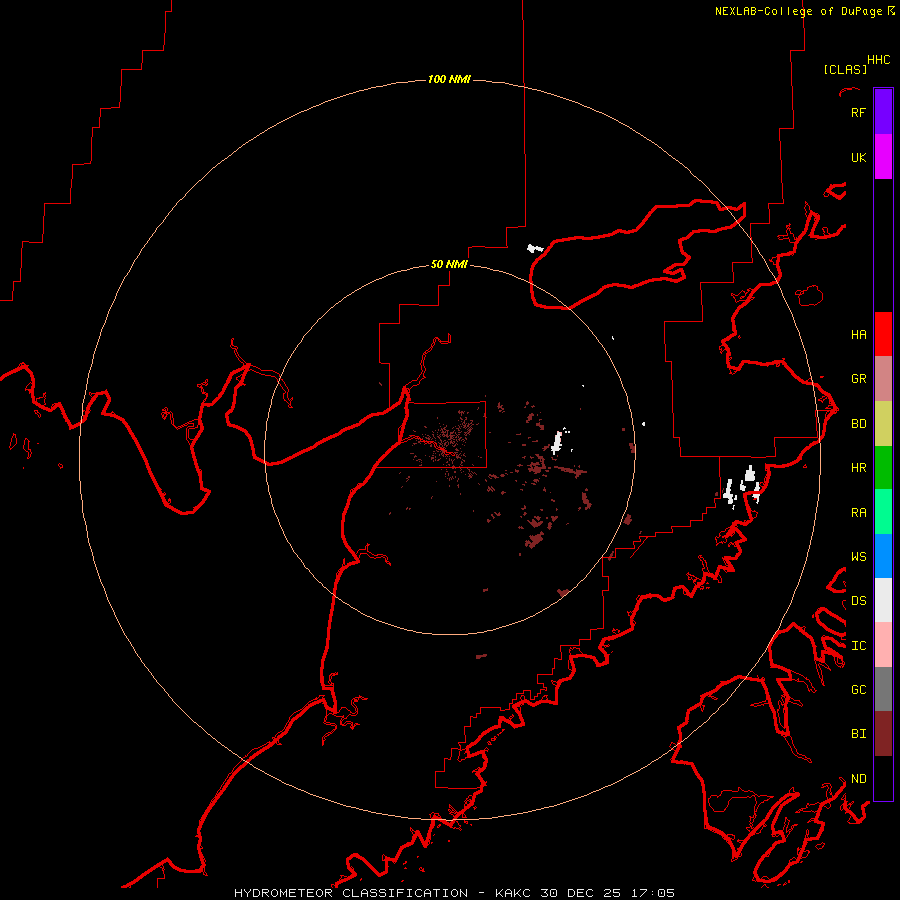
Task: Click the HA red legend swatch
Action: coord(883,334)
